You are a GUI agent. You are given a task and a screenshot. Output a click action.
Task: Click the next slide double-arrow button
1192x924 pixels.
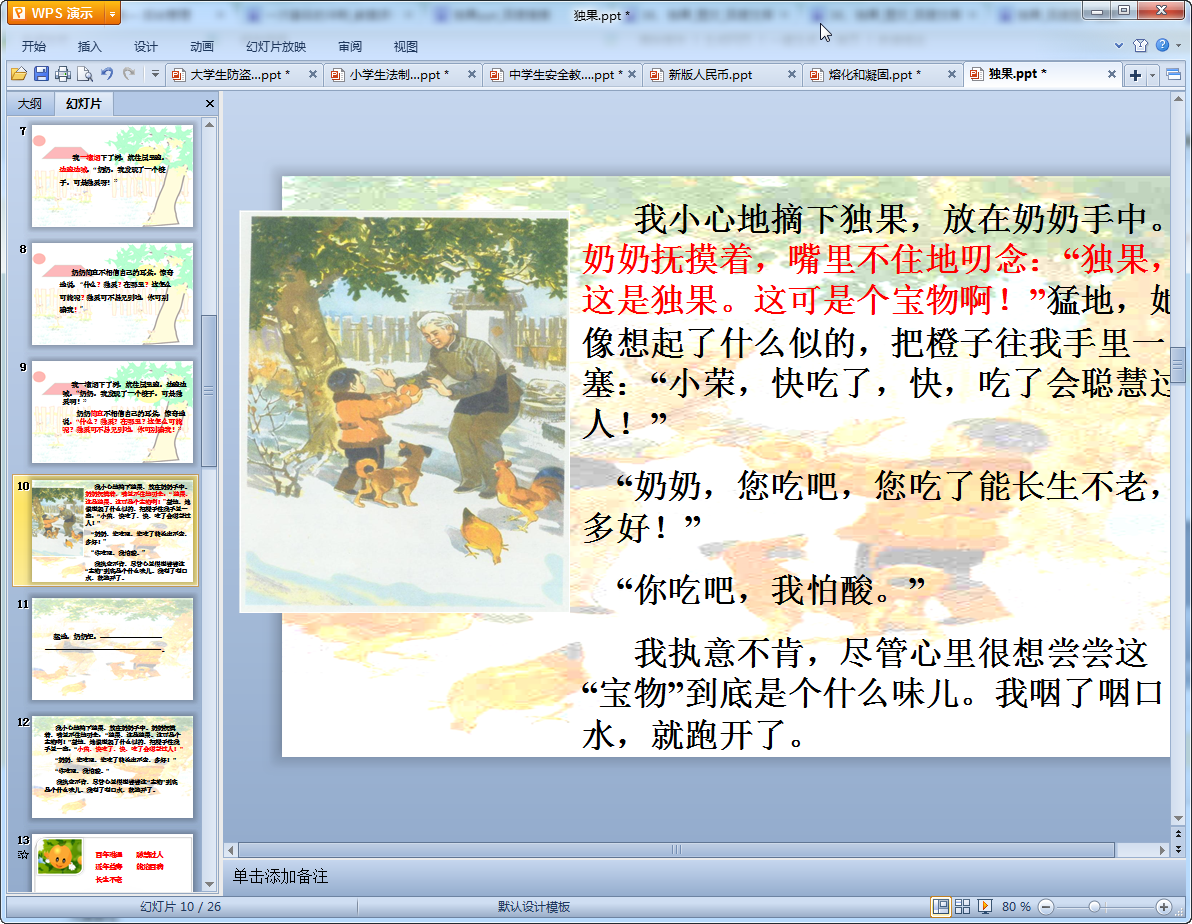pos(1178,849)
